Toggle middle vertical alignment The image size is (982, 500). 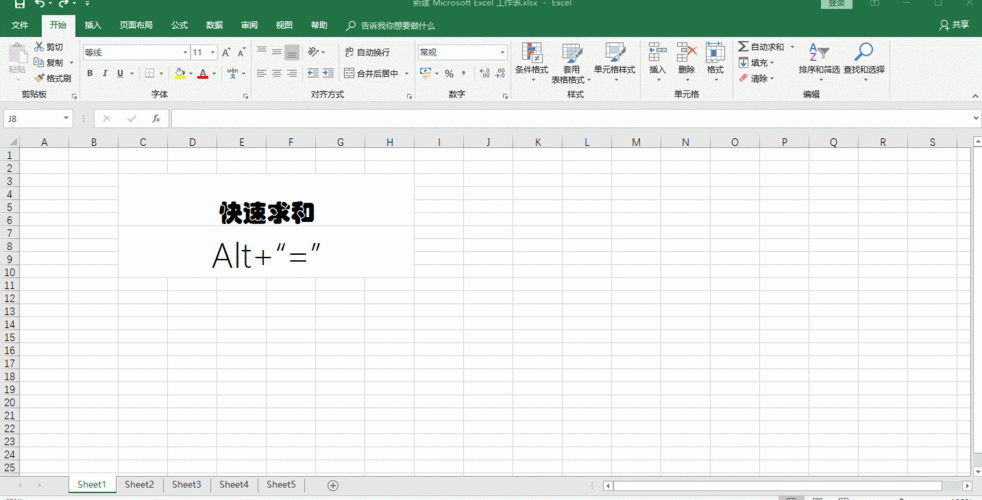[x=277, y=52]
